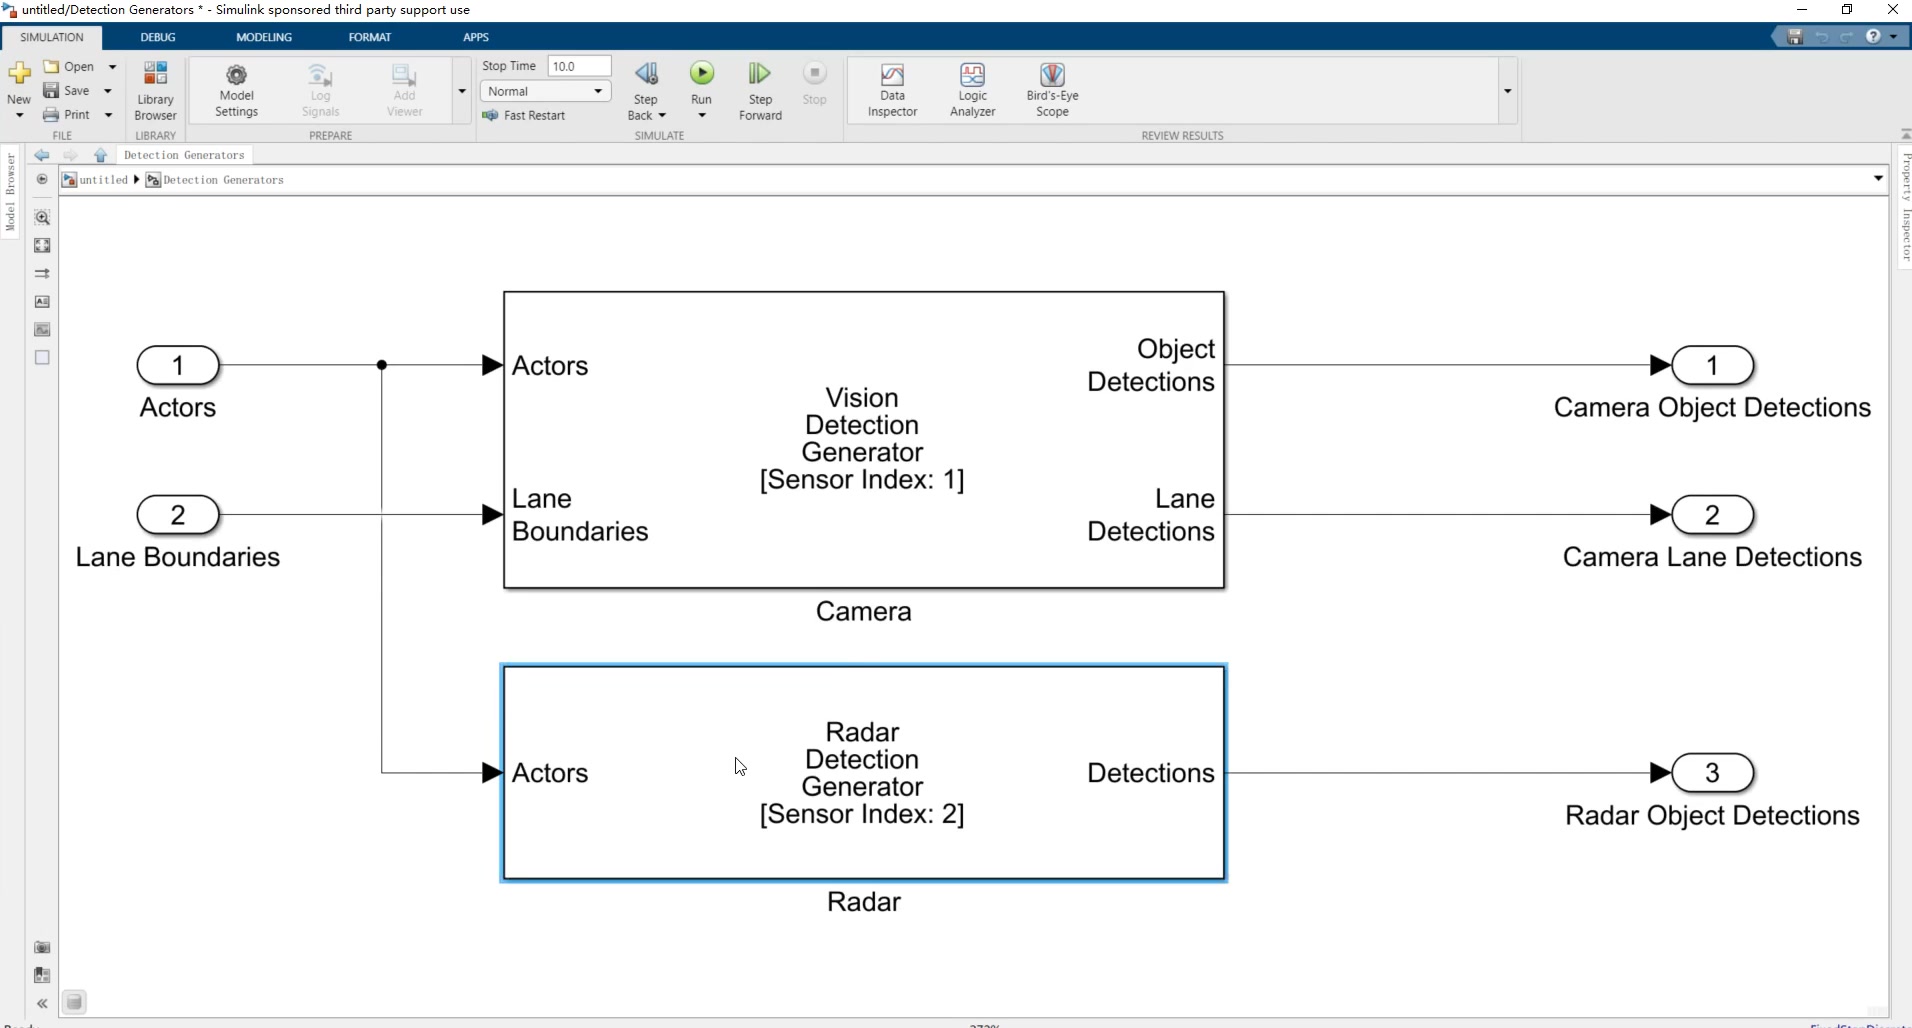Take a screenshot with camera icon
The image size is (1912, 1028).
click(x=42, y=947)
